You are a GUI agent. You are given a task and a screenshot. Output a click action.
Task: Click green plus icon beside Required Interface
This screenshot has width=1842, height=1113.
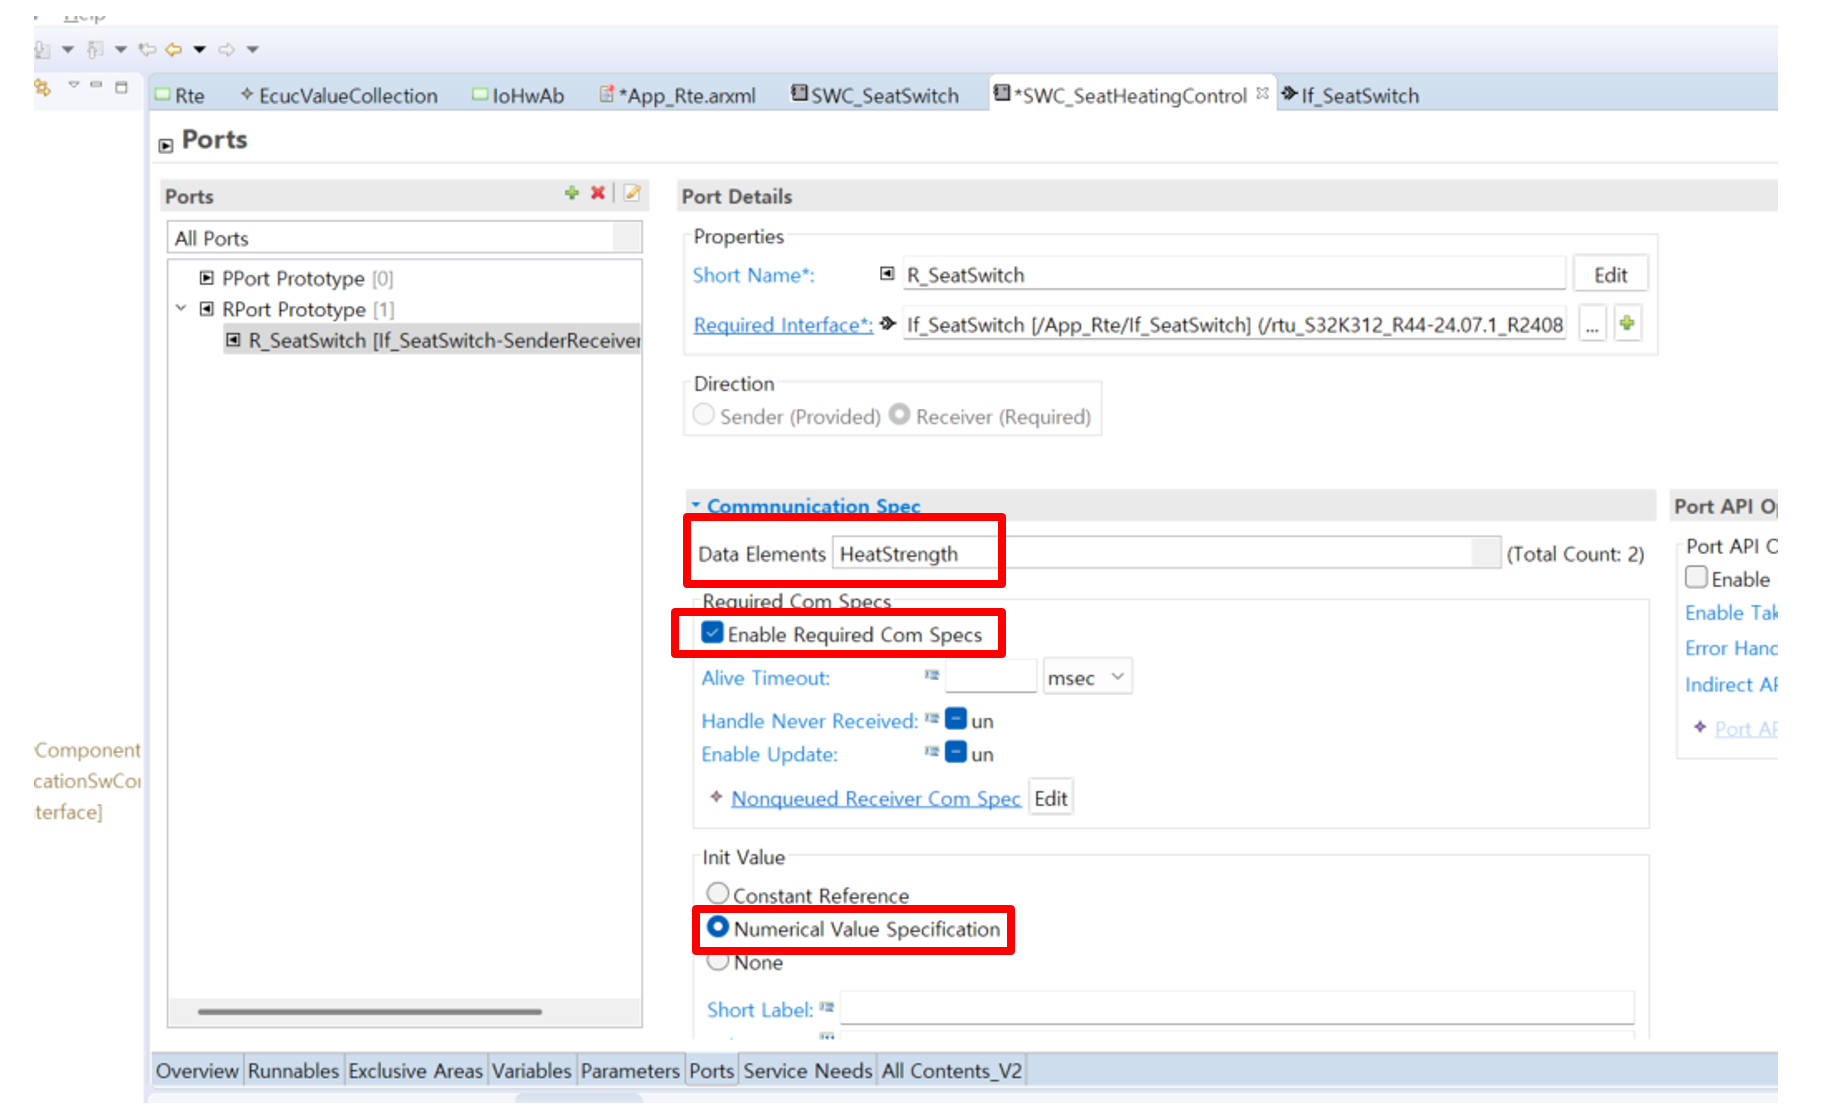point(1627,323)
